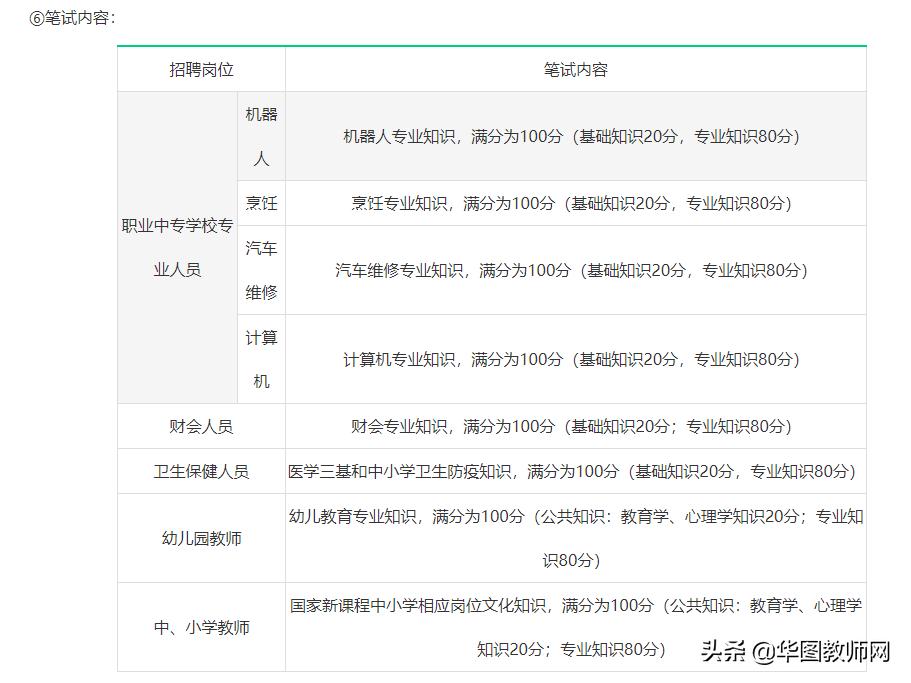Click the 卫生保健人员 cell
The height and width of the screenshot is (683, 911).
201,470
